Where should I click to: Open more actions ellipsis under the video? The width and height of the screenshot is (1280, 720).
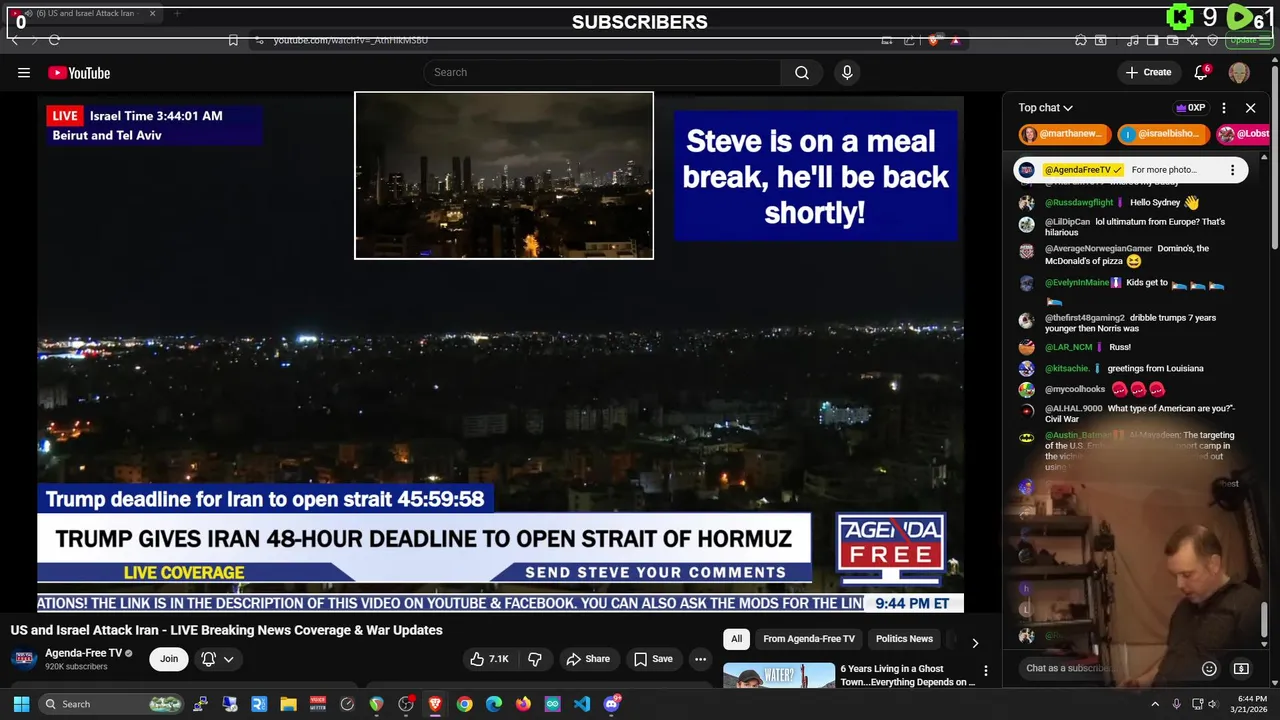pyautogui.click(x=700, y=659)
